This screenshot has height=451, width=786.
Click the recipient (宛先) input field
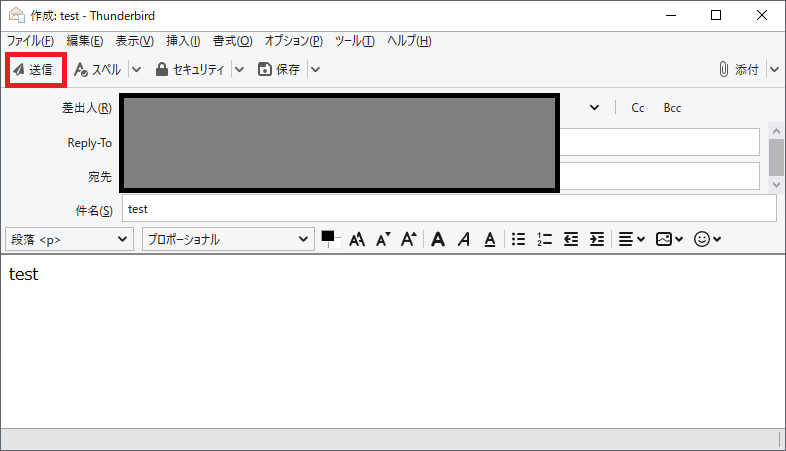pyautogui.click(x=659, y=176)
